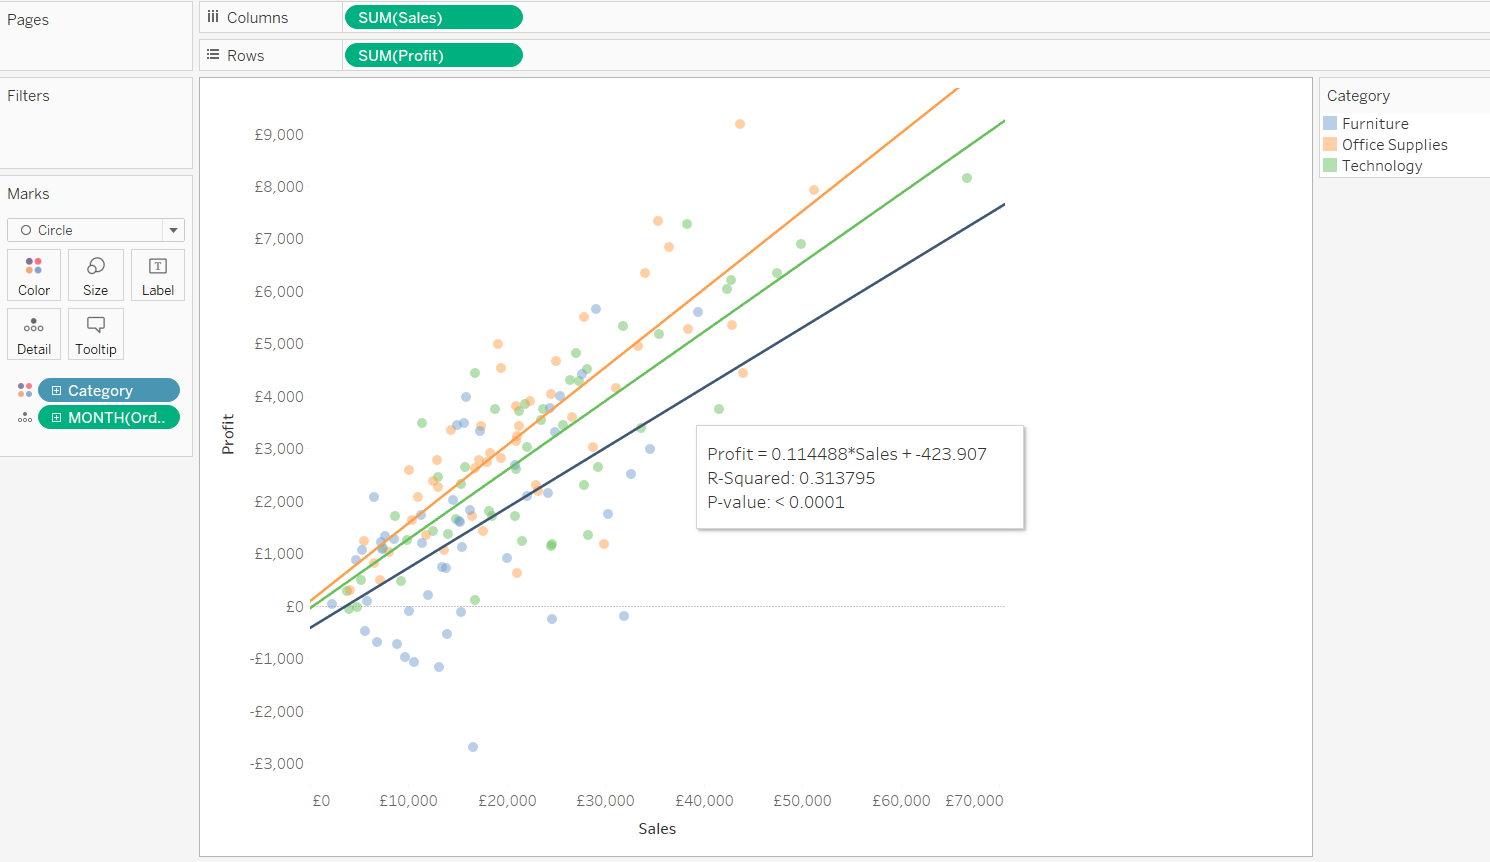Expand the MONTH(Ord.. pill hierarchy
This screenshot has width=1490, height=862.
(57, 418)
